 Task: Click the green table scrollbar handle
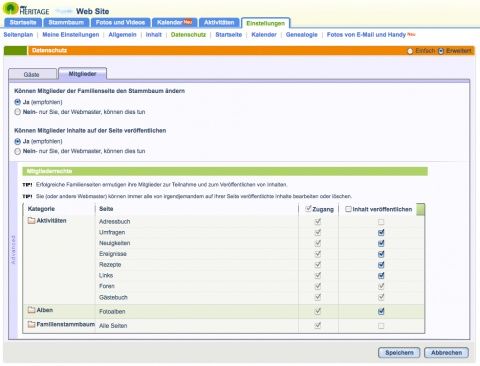click(x=421, y=210)
